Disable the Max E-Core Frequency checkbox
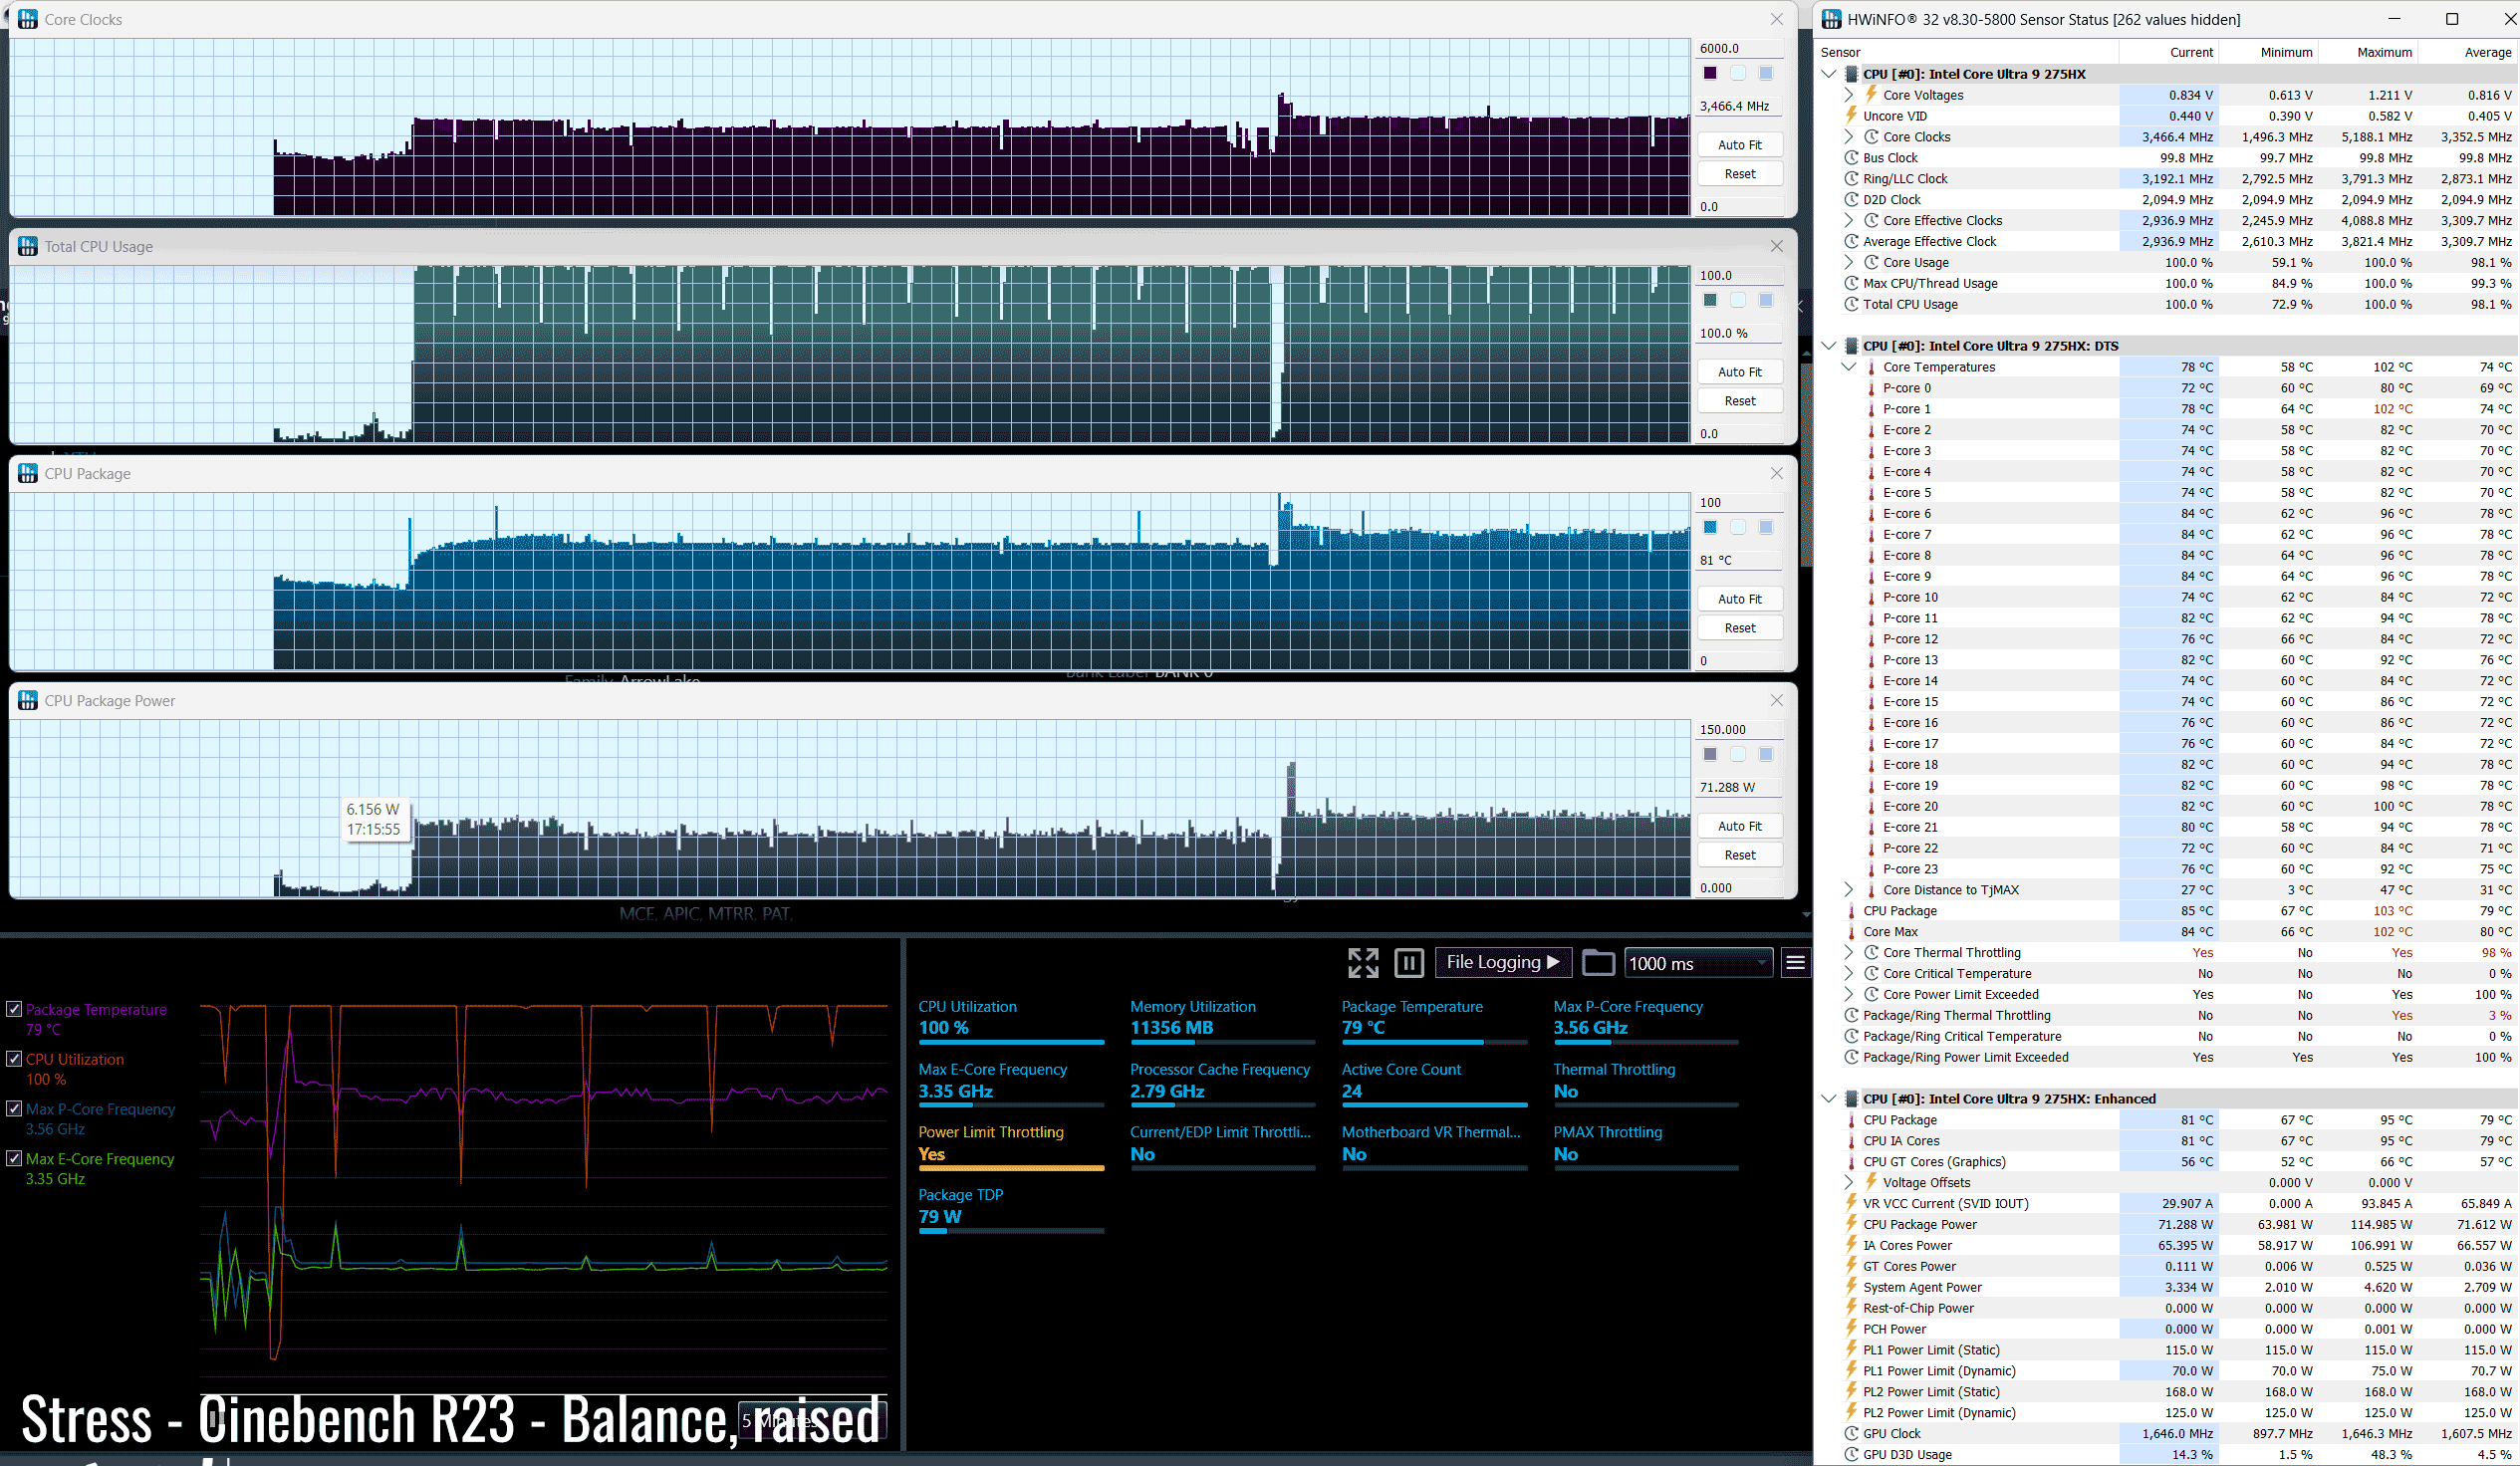The width and height of the screenshot is (2520, 1466). point(14,1158)
